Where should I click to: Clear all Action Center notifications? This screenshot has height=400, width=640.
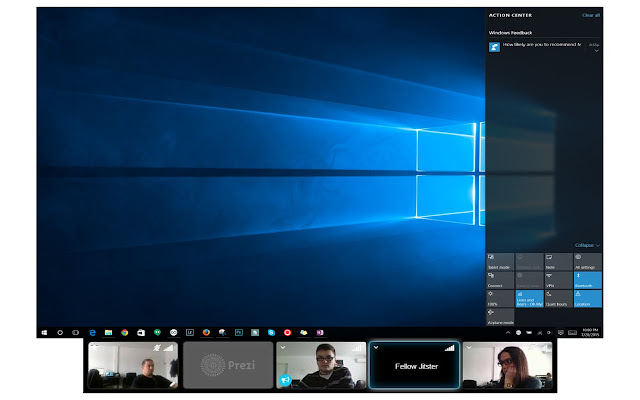[591, 15]
